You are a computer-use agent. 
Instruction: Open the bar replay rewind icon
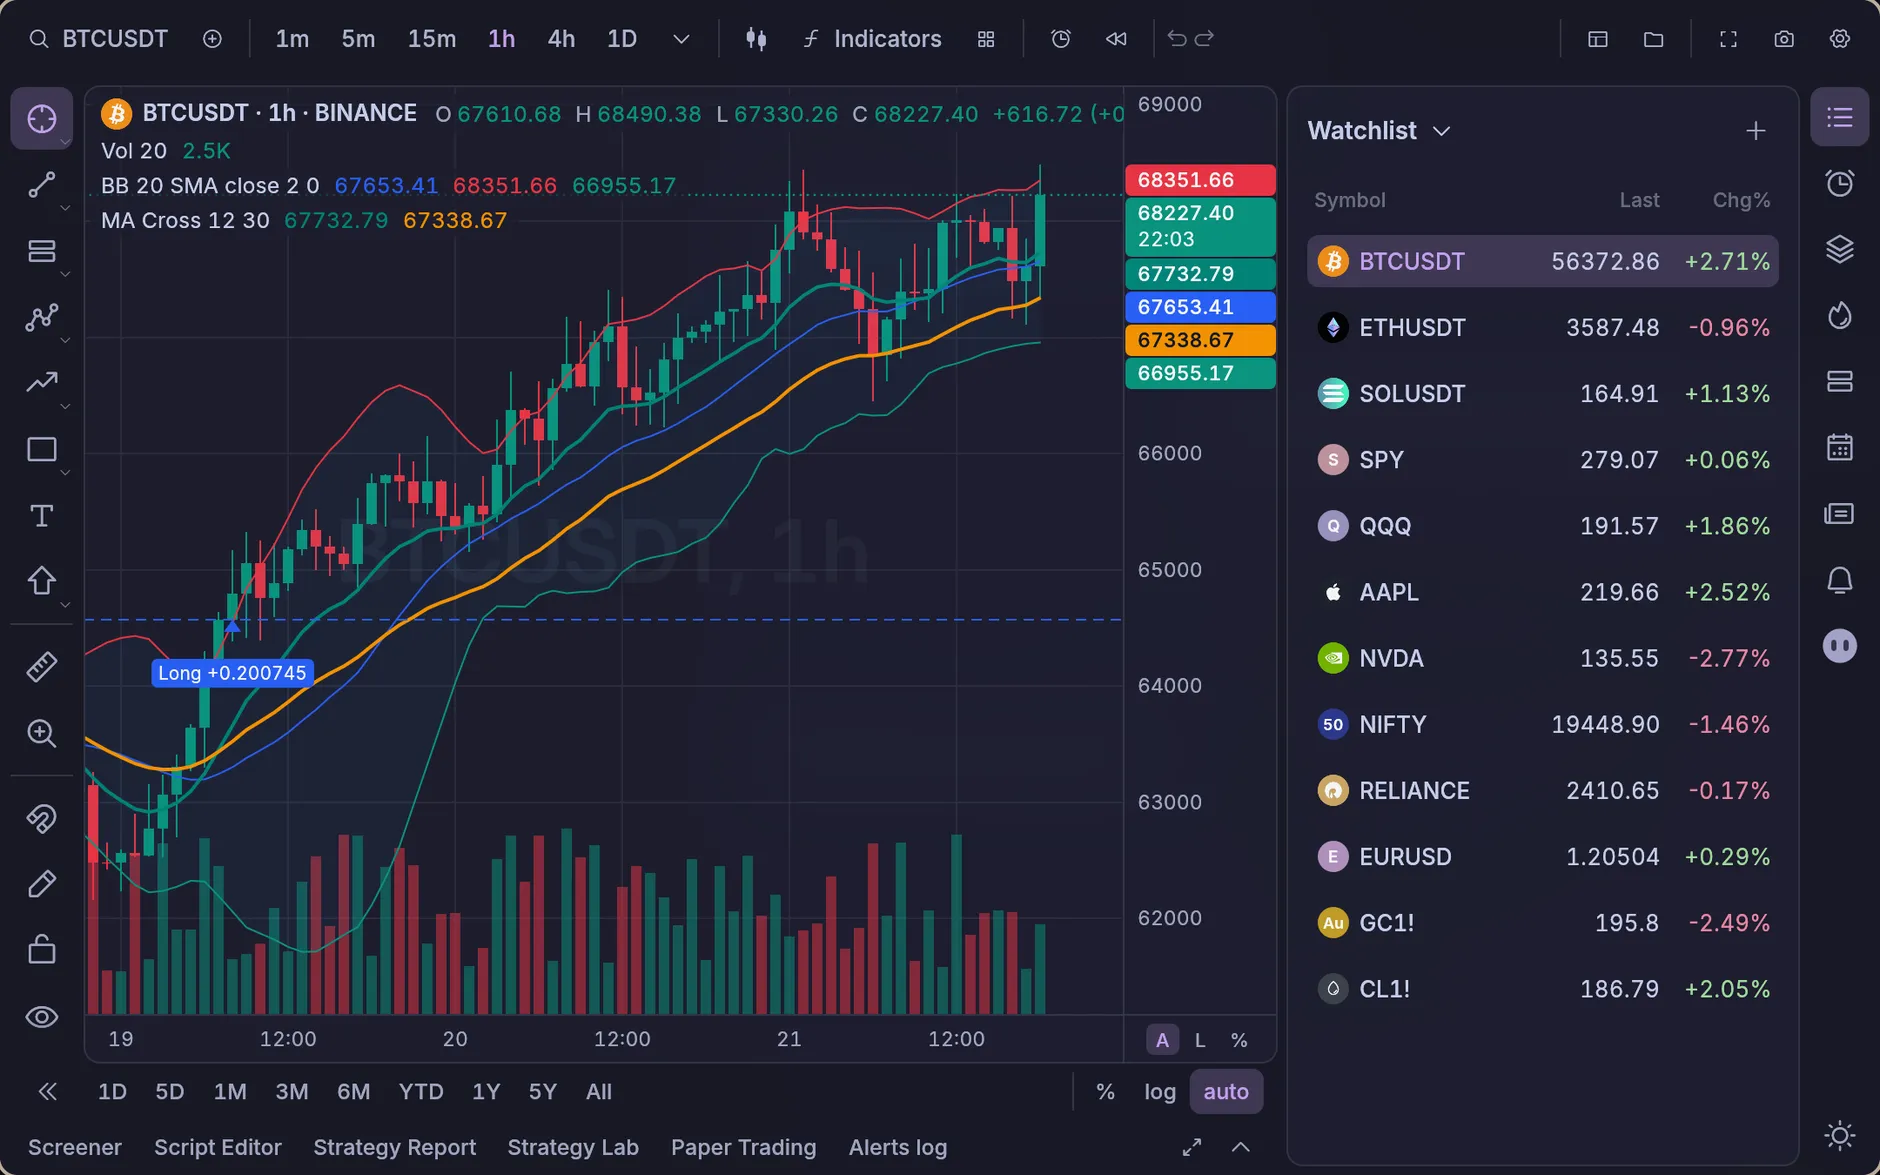pos(1116,39)
